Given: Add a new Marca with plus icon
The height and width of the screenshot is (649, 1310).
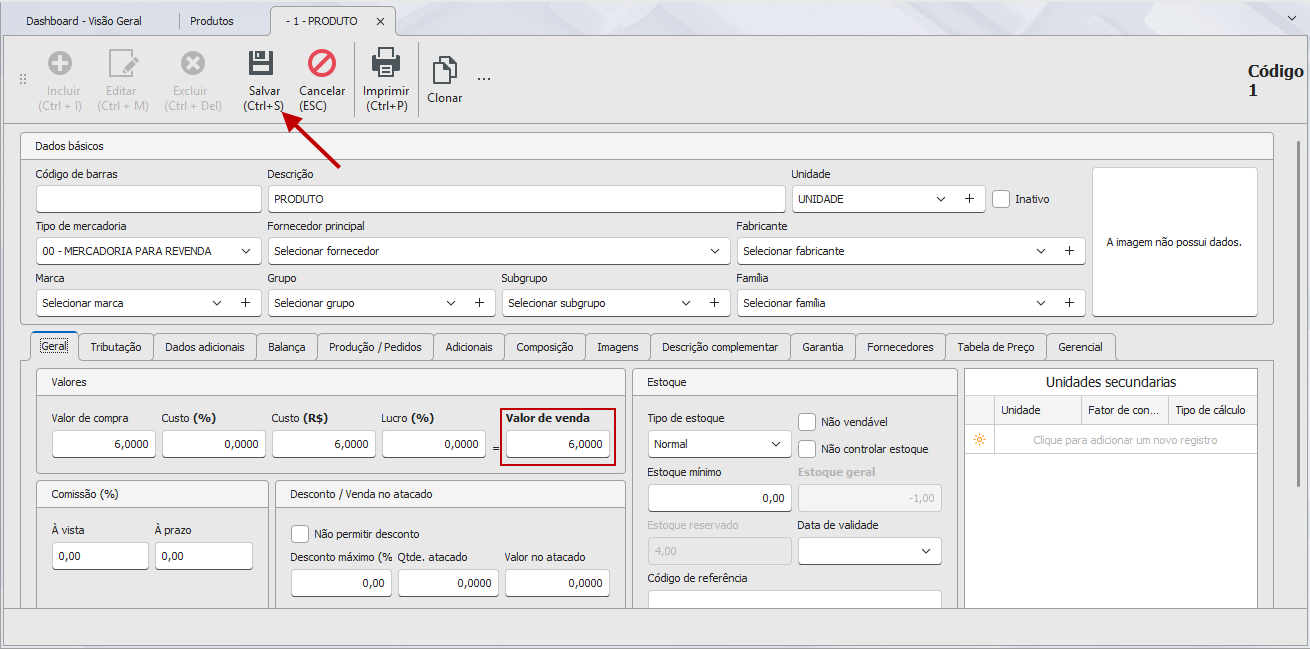Looking at the screenshot, I should click(x=246, y=303).
